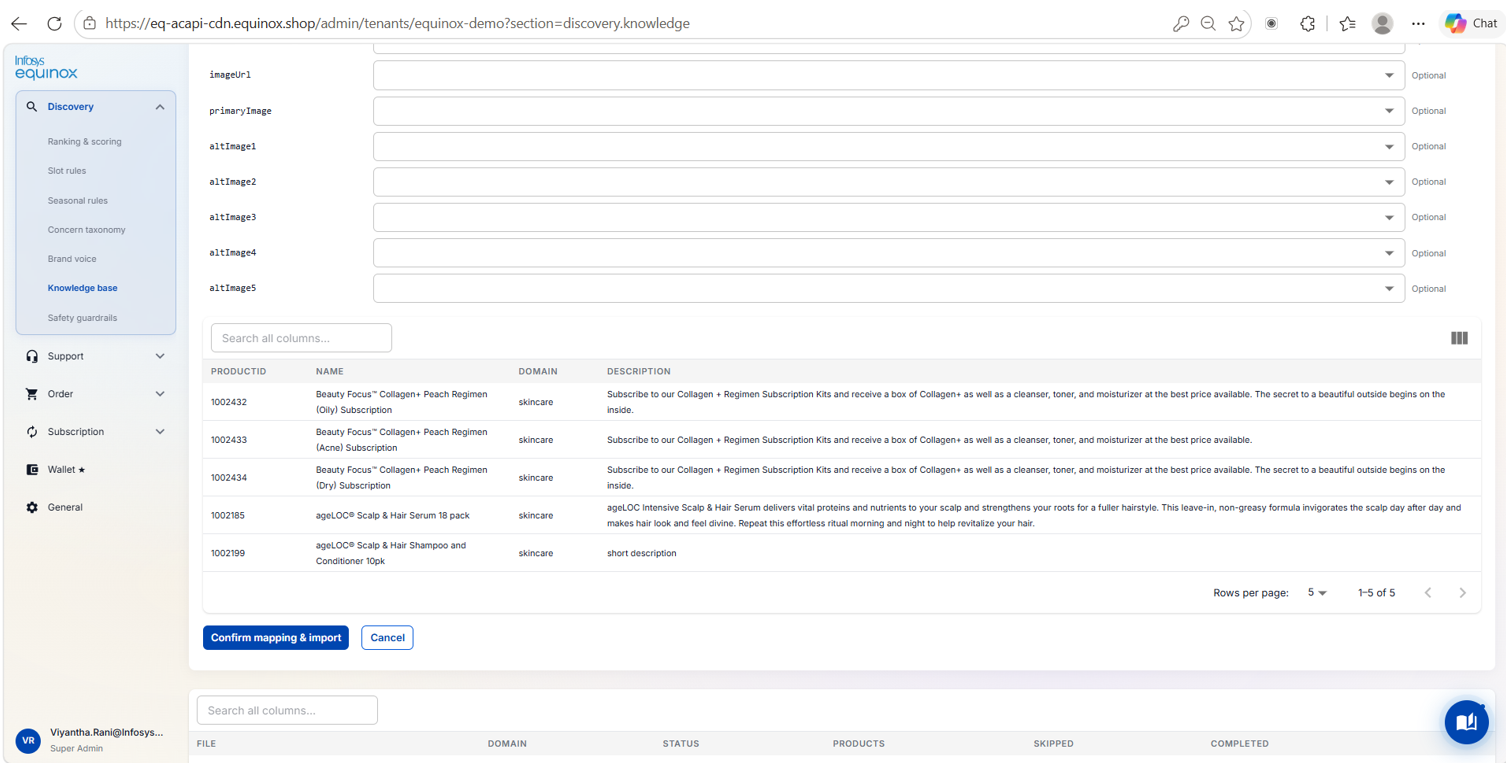The image size is (1506, 763).
Task: Open Slot rules page
Action: (67, 171)
